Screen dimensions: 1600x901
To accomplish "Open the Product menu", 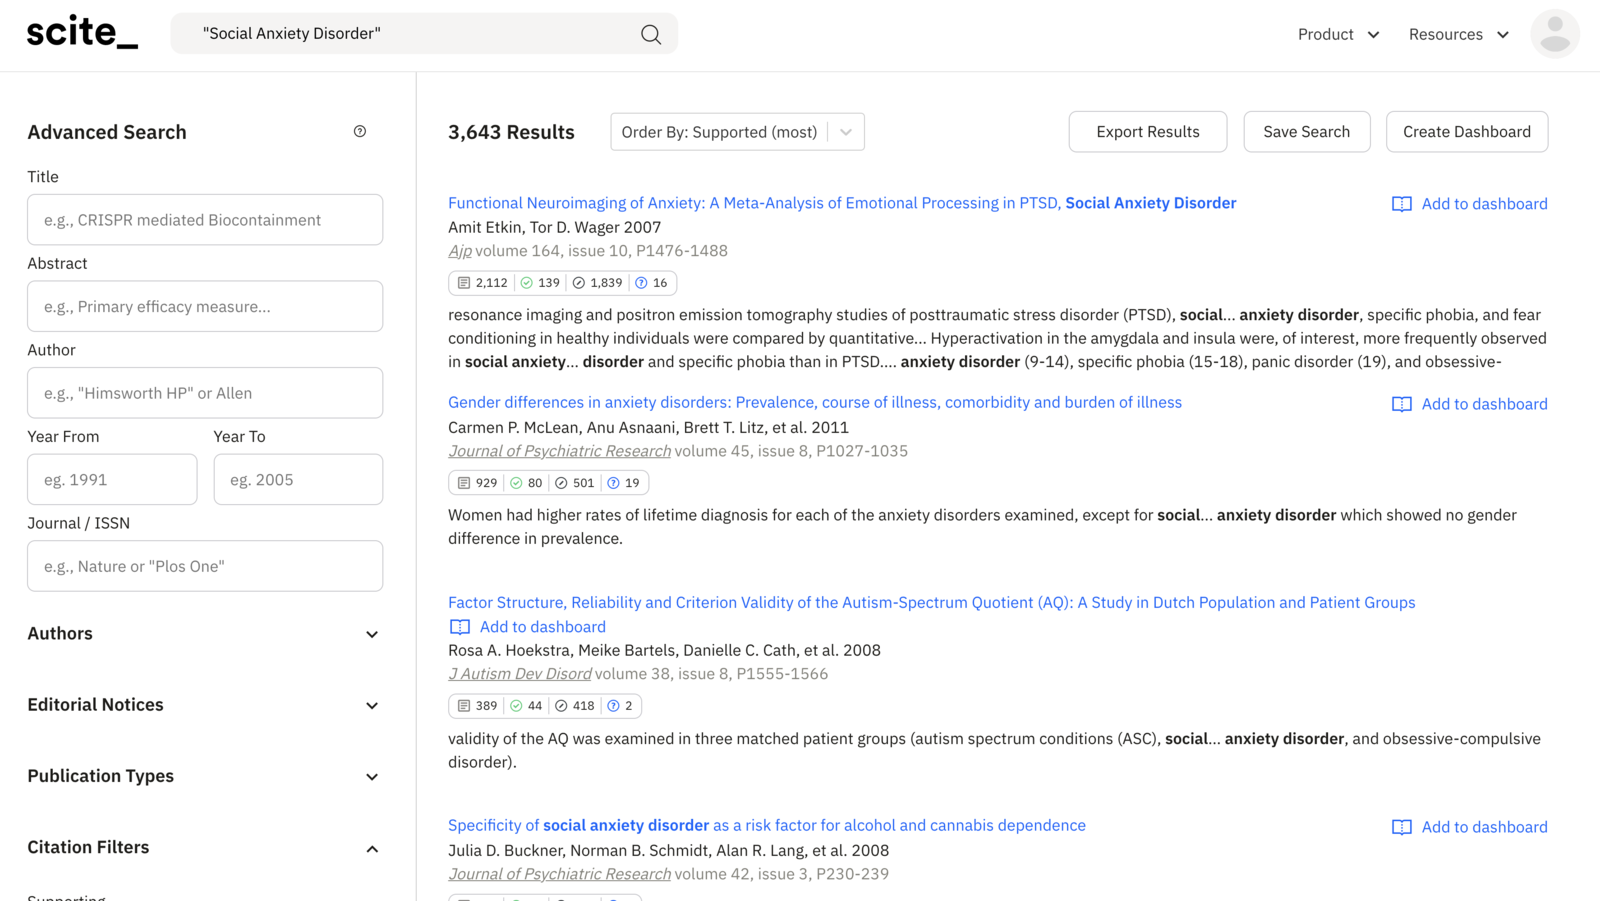I will coord(1338,33).
